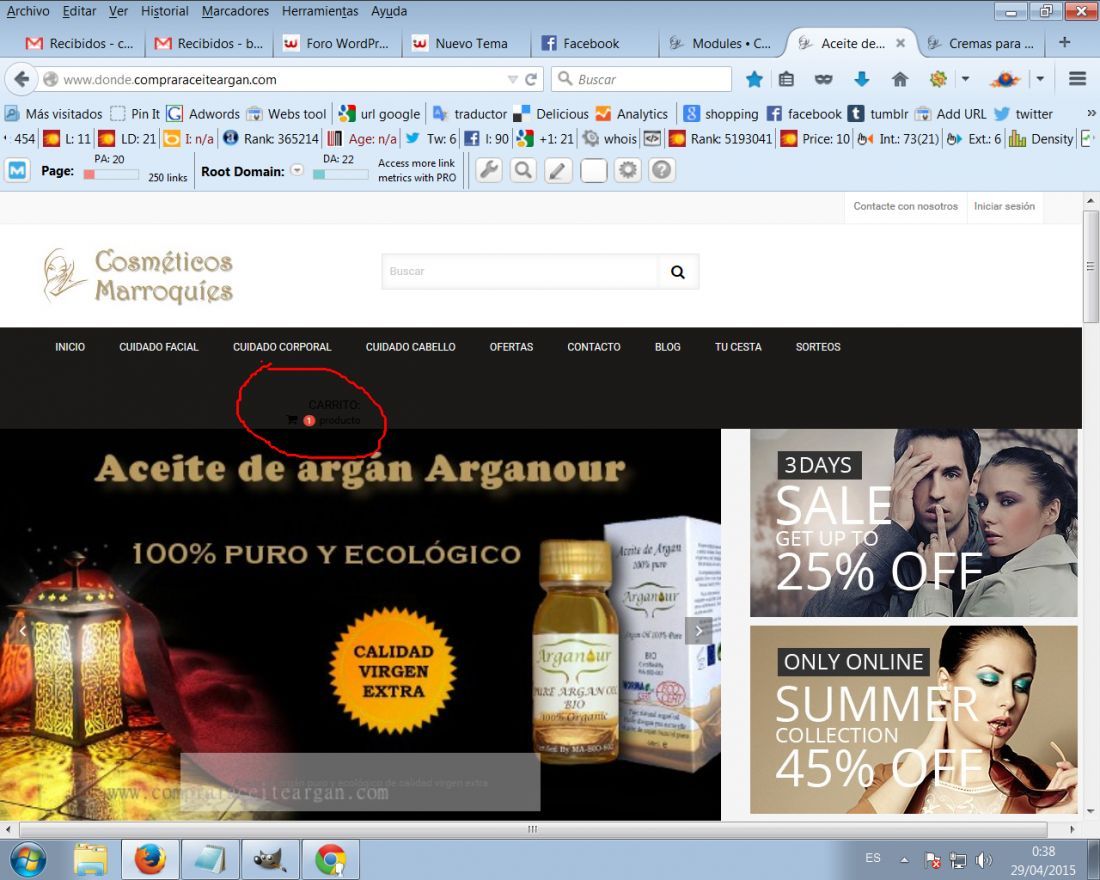Click the whois SEO toolbar item

(612, 139)
